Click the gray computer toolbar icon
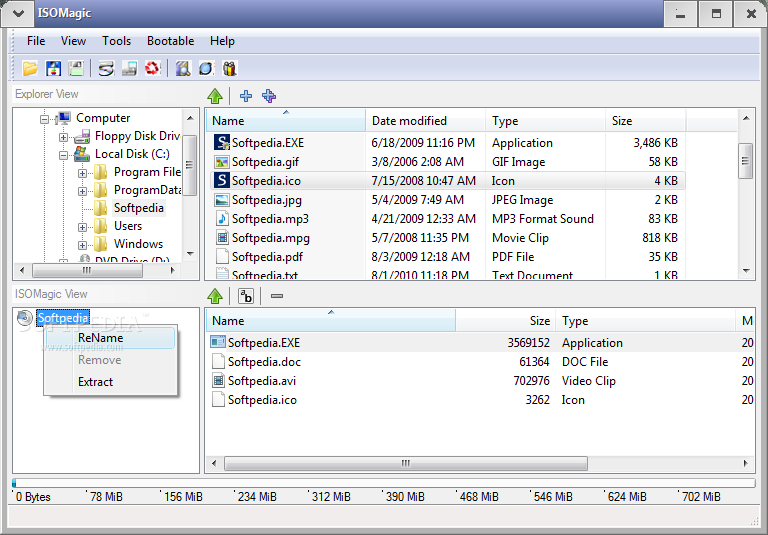This screenshot has height=535, width=768. point(129,68)
